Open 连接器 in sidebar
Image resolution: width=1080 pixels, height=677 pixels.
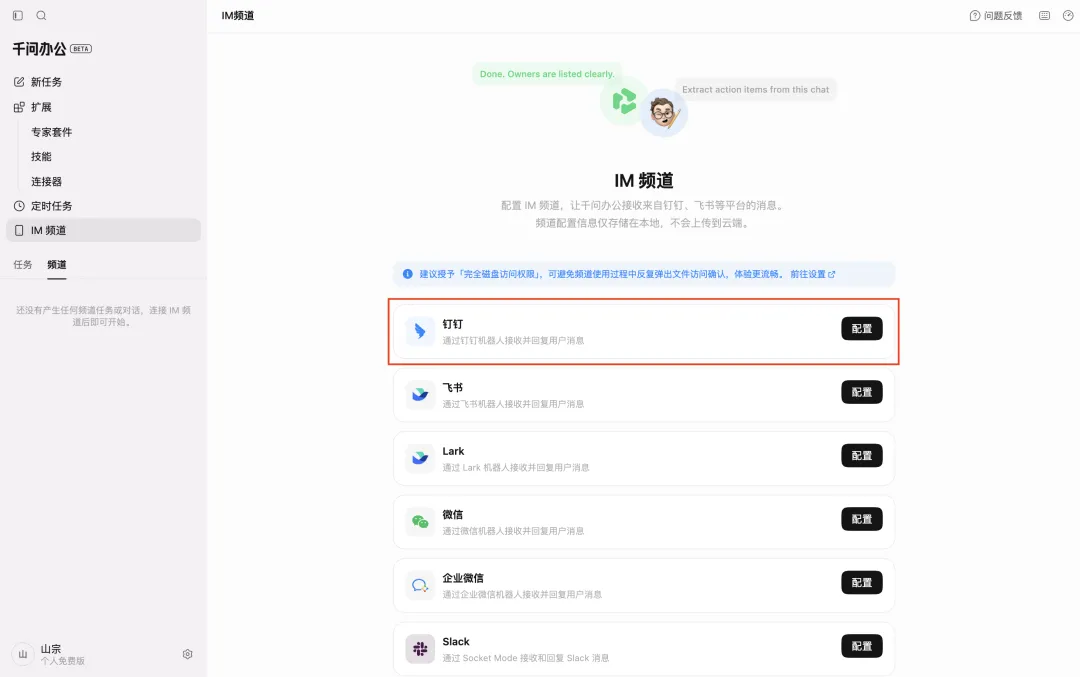[x=46, y=182]
